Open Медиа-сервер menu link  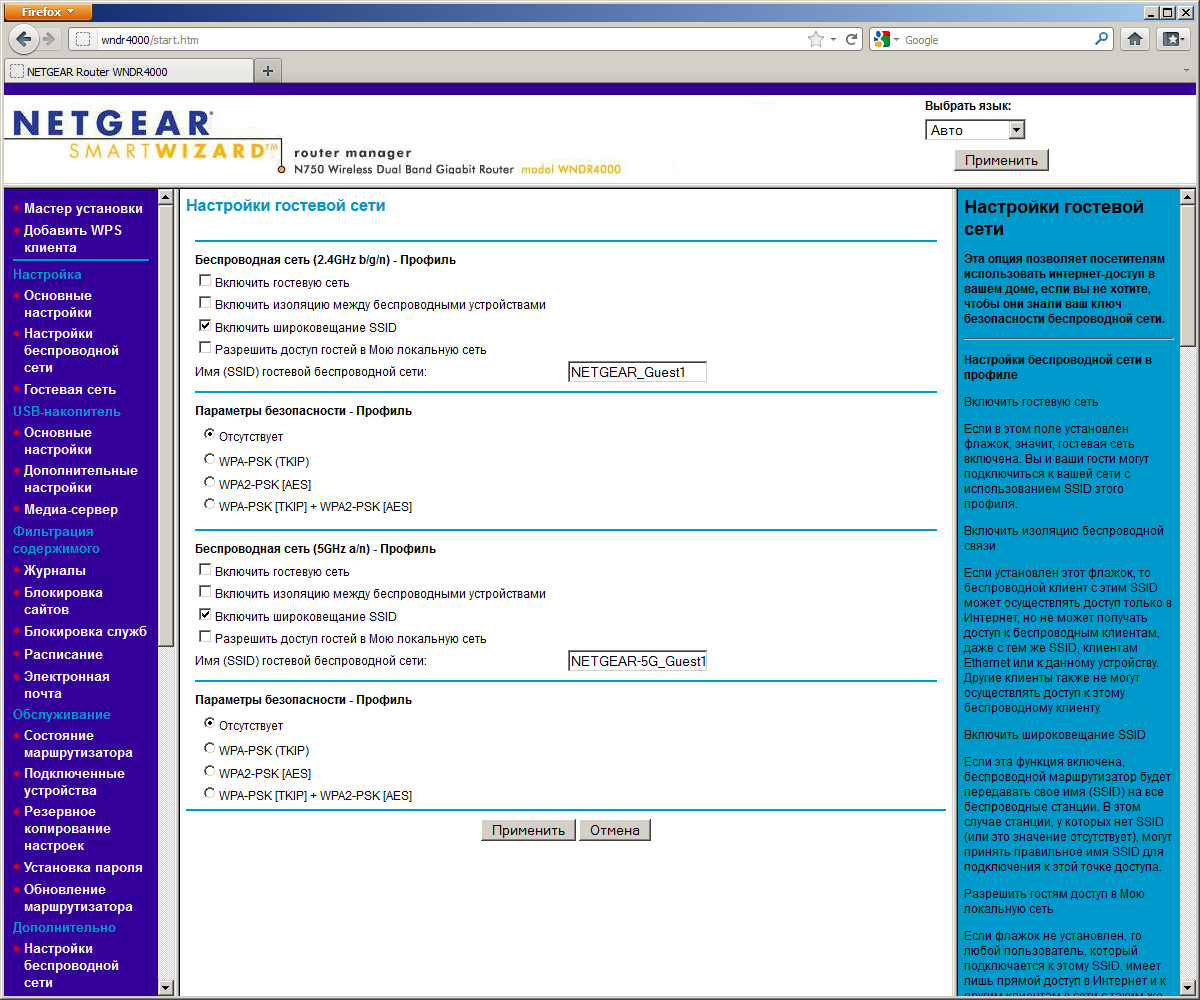(71, 510)
